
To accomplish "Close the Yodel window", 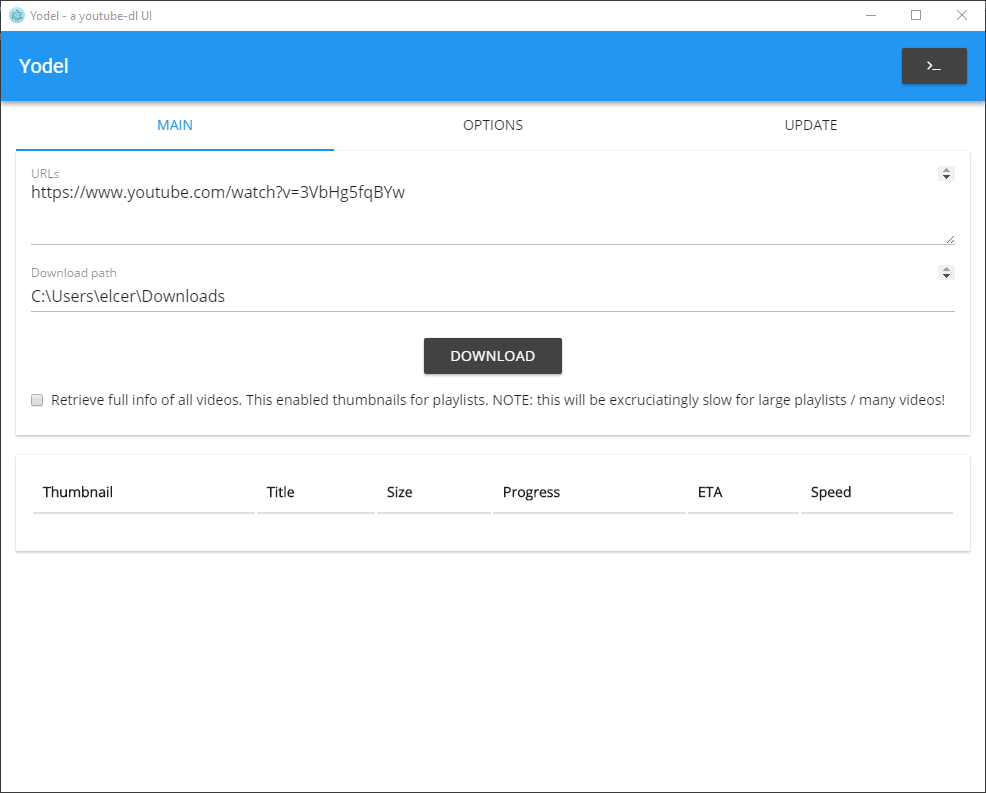I will [x=961, y=16].
